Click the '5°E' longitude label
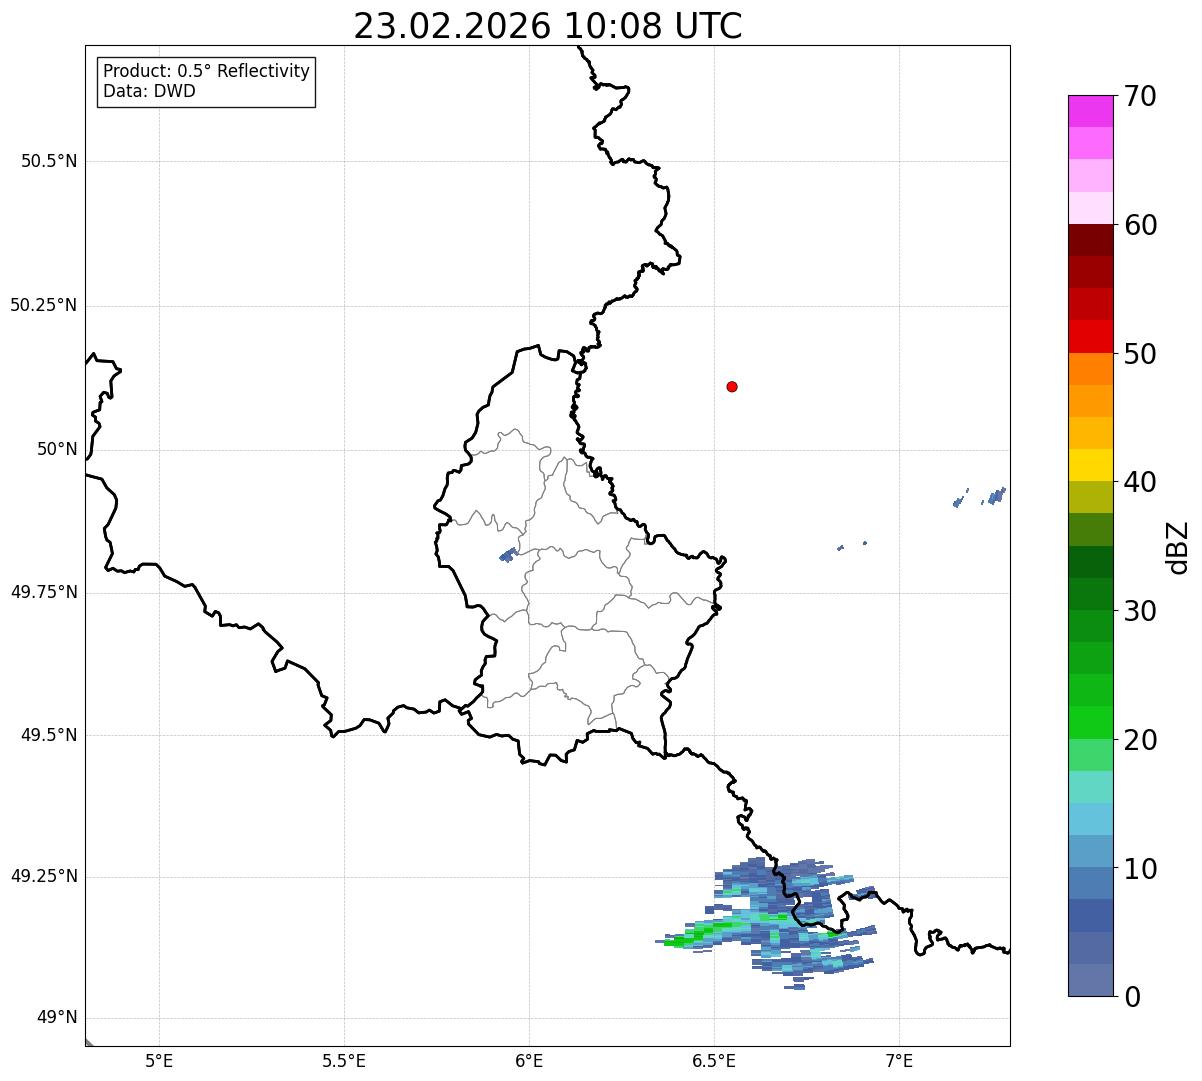This screenshot has width=1202, height=1081. 159,1060
